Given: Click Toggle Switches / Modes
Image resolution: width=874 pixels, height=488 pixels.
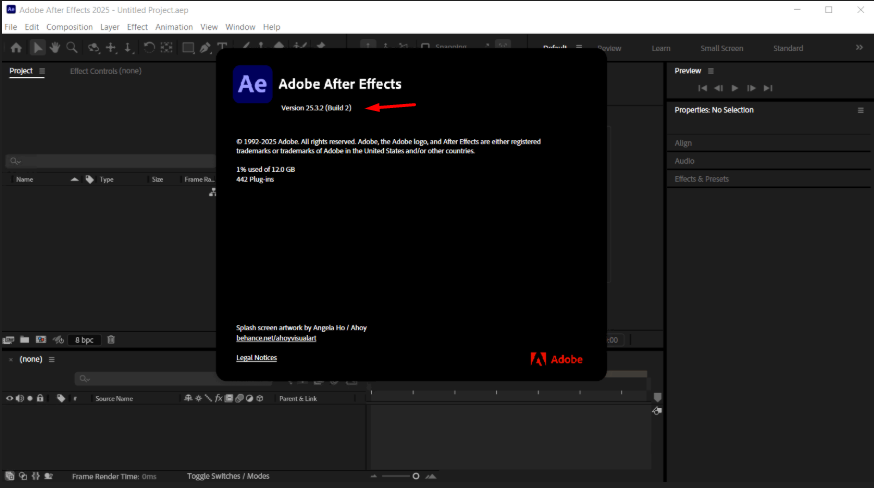Looking at the screenshot, I should 228,477.
